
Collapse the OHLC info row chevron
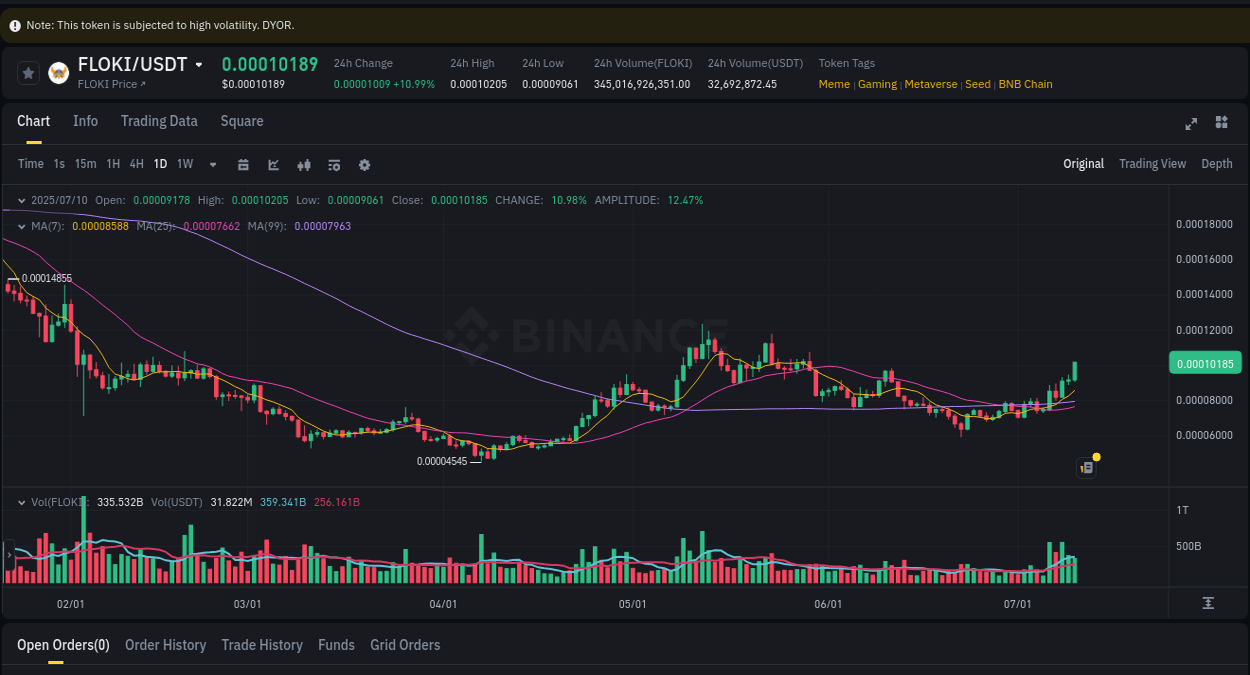point(20,200)
